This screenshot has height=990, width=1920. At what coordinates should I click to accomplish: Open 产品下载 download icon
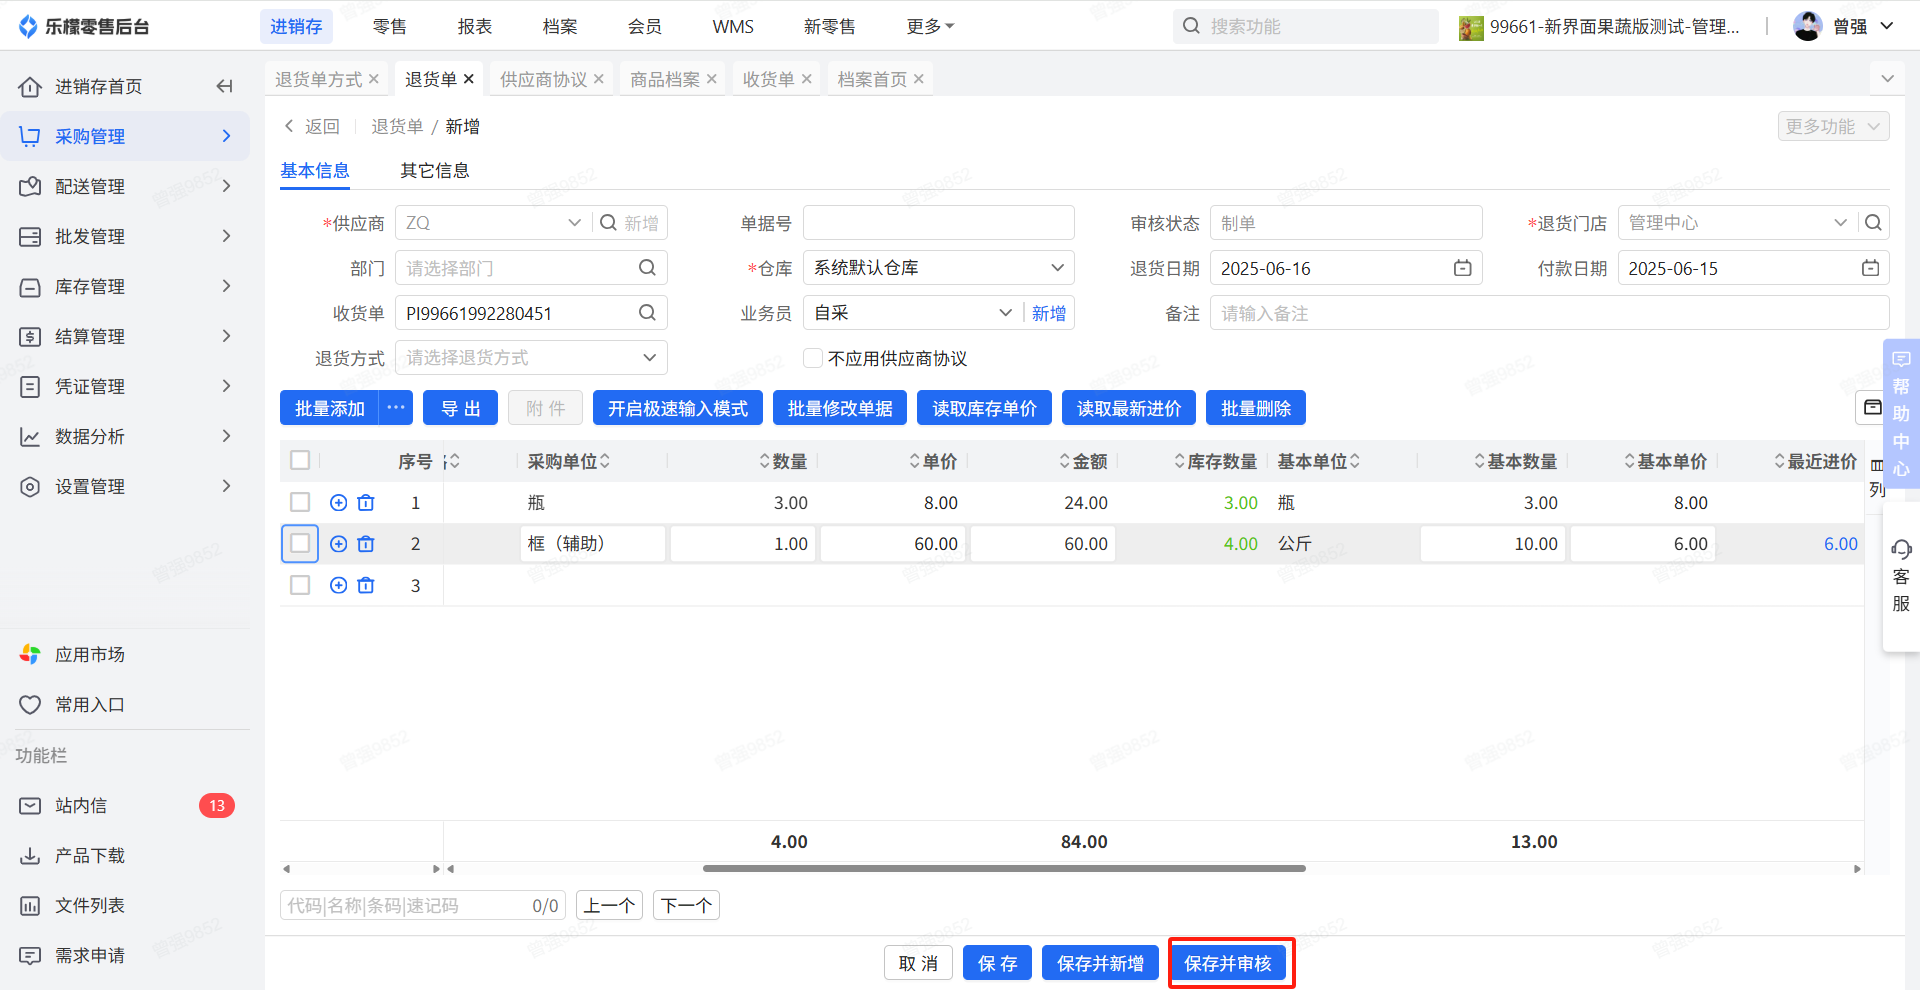pos(30,856)
